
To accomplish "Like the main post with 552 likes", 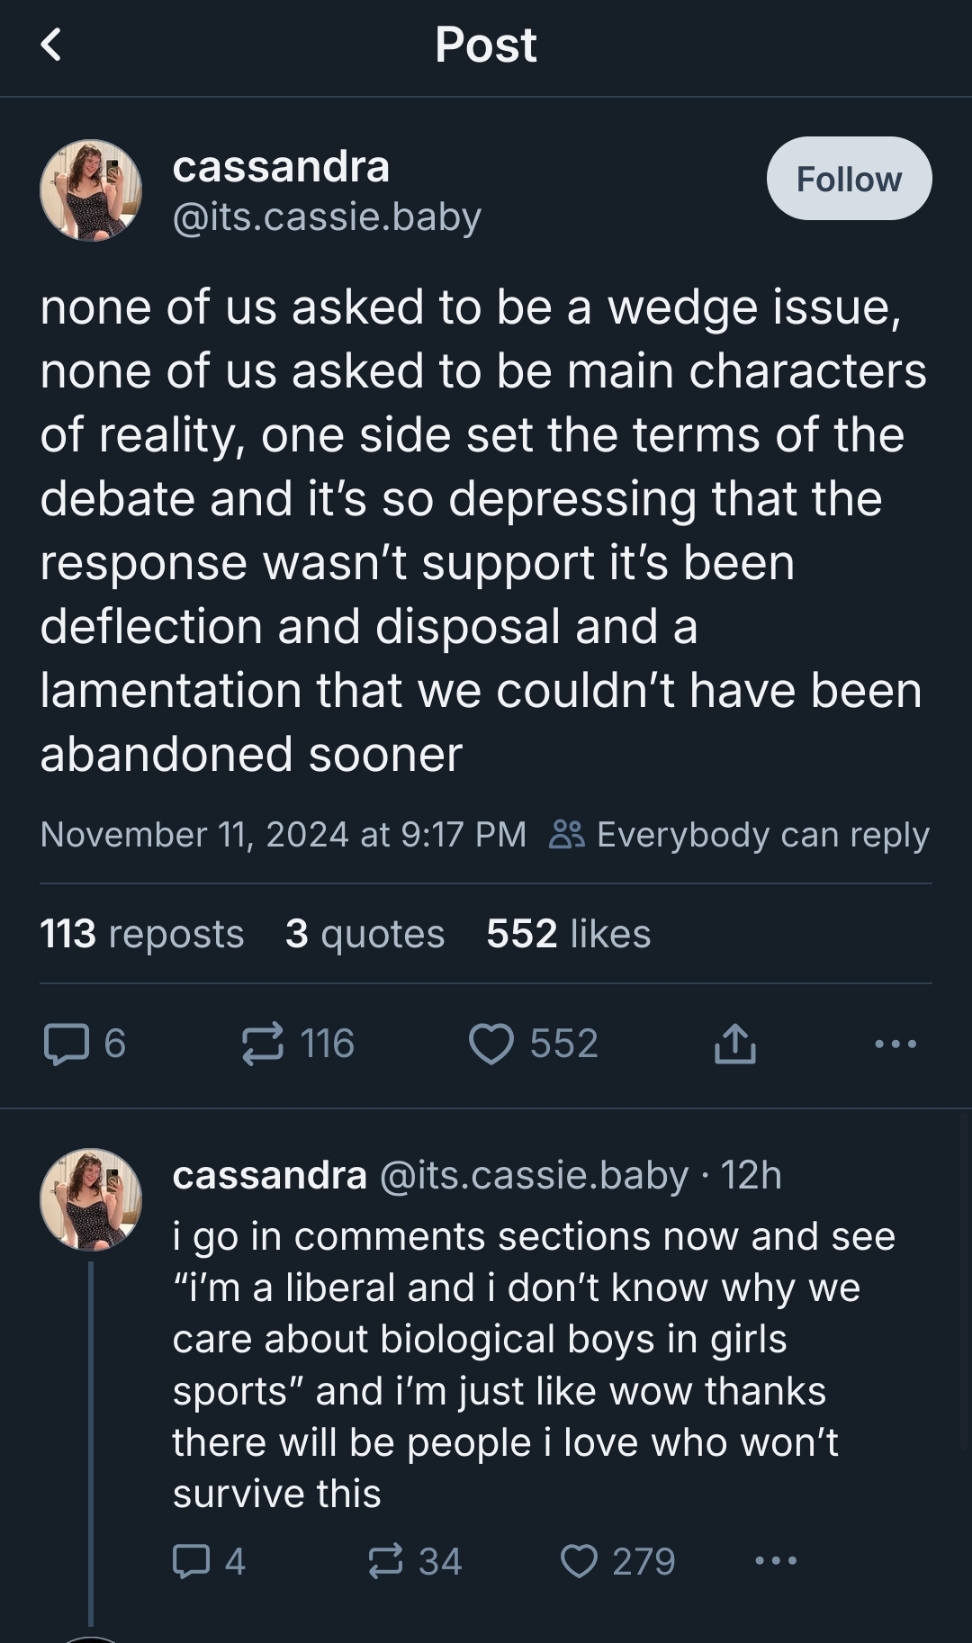I will [x=491, y=1044].
